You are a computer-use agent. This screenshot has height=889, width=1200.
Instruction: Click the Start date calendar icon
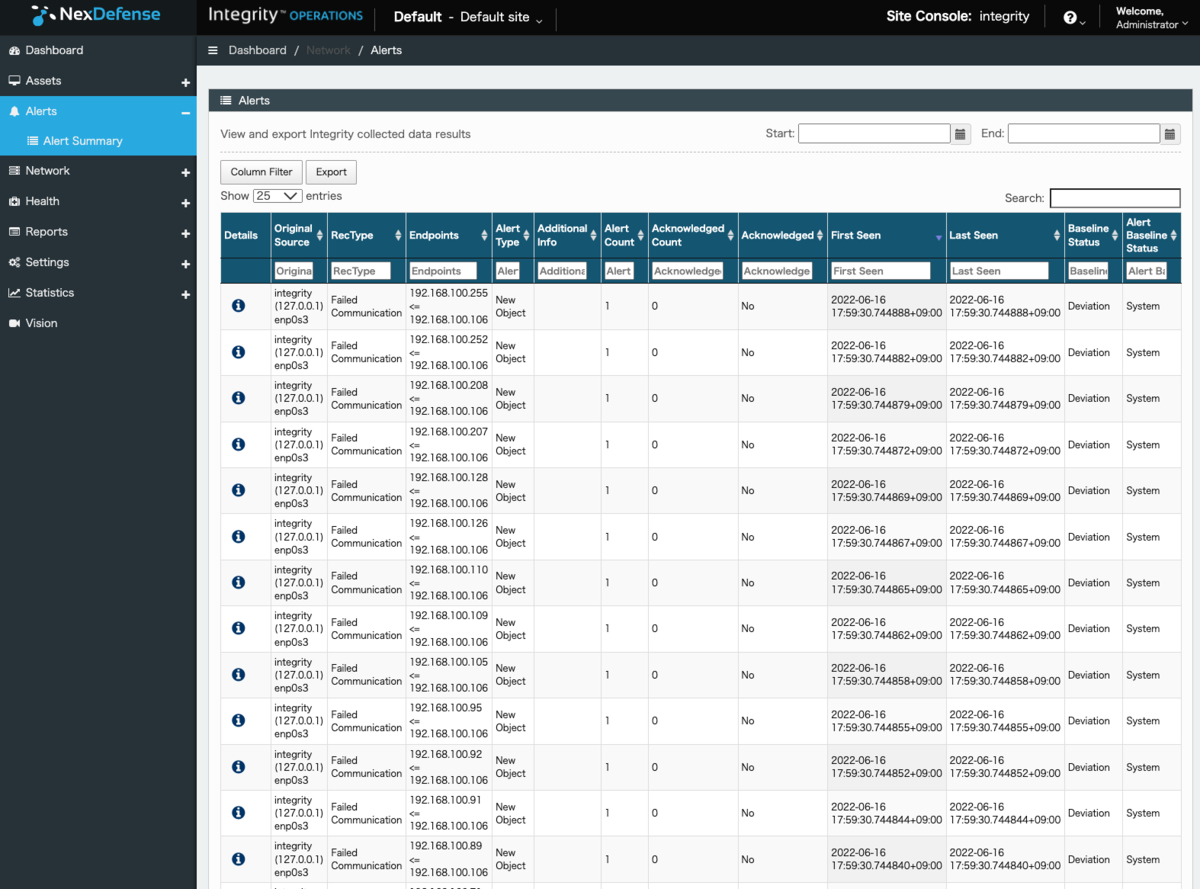(960, 134)
